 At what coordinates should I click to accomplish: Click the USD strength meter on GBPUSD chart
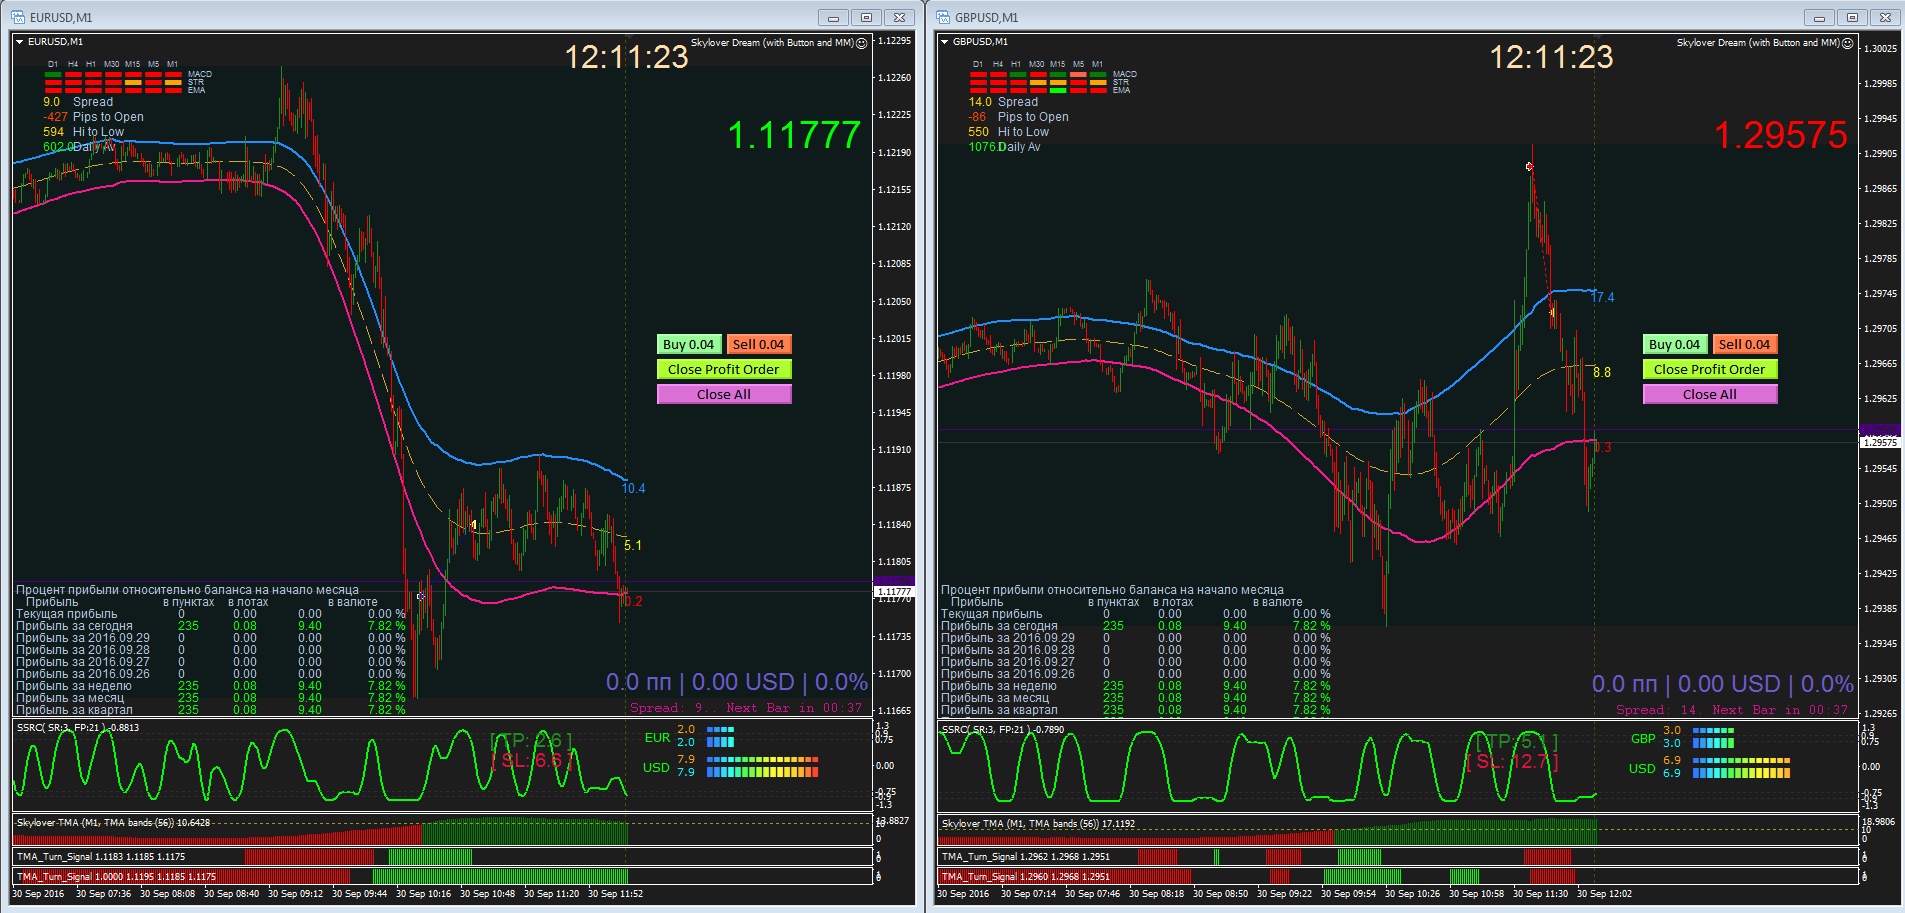pos(1741,767)
